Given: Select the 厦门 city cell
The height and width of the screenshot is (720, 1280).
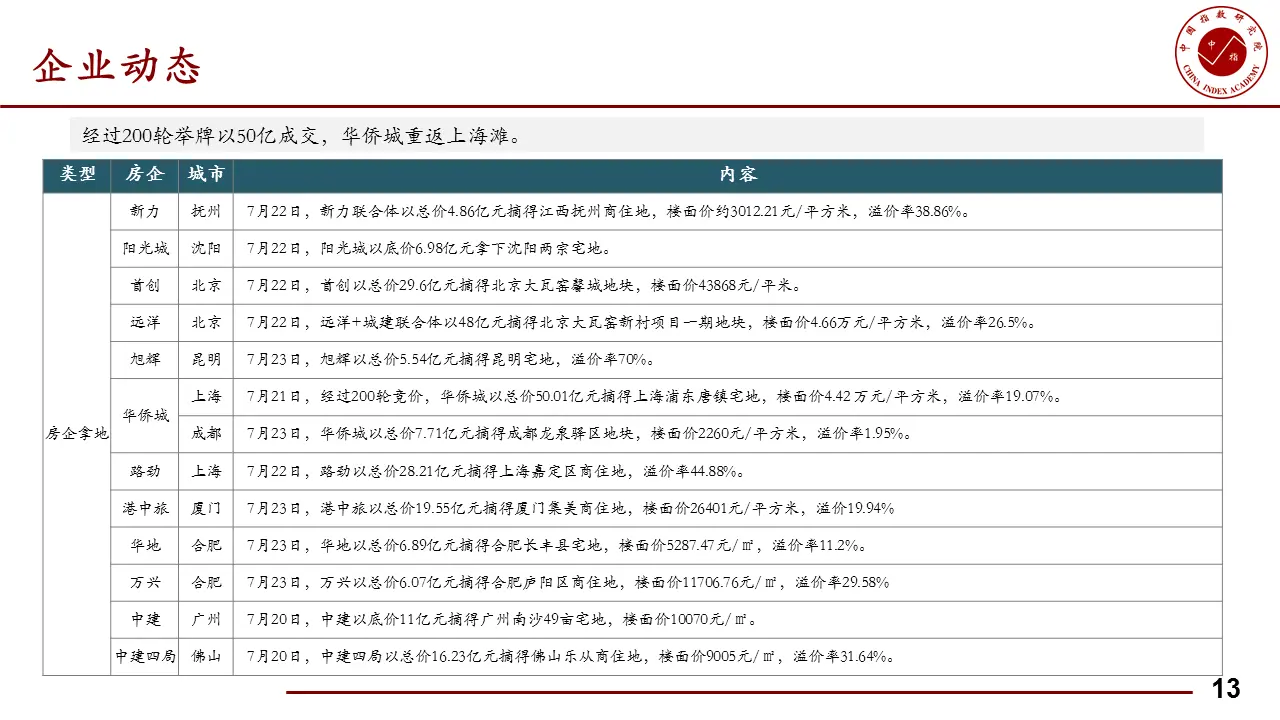Looking at the screenshot, I should [x=206, y=508].
